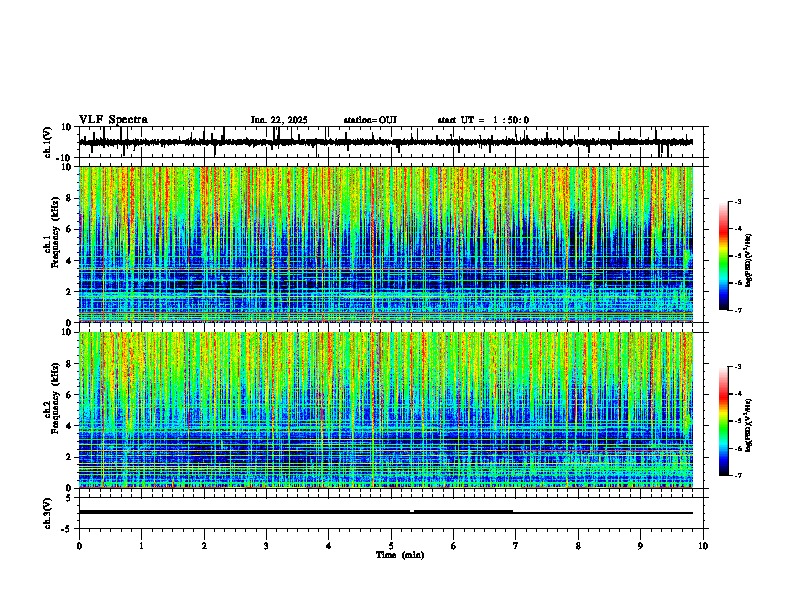Click the ch.1 frequency spectrogram panel
This screenshot has width=792, height=612.
386,244
